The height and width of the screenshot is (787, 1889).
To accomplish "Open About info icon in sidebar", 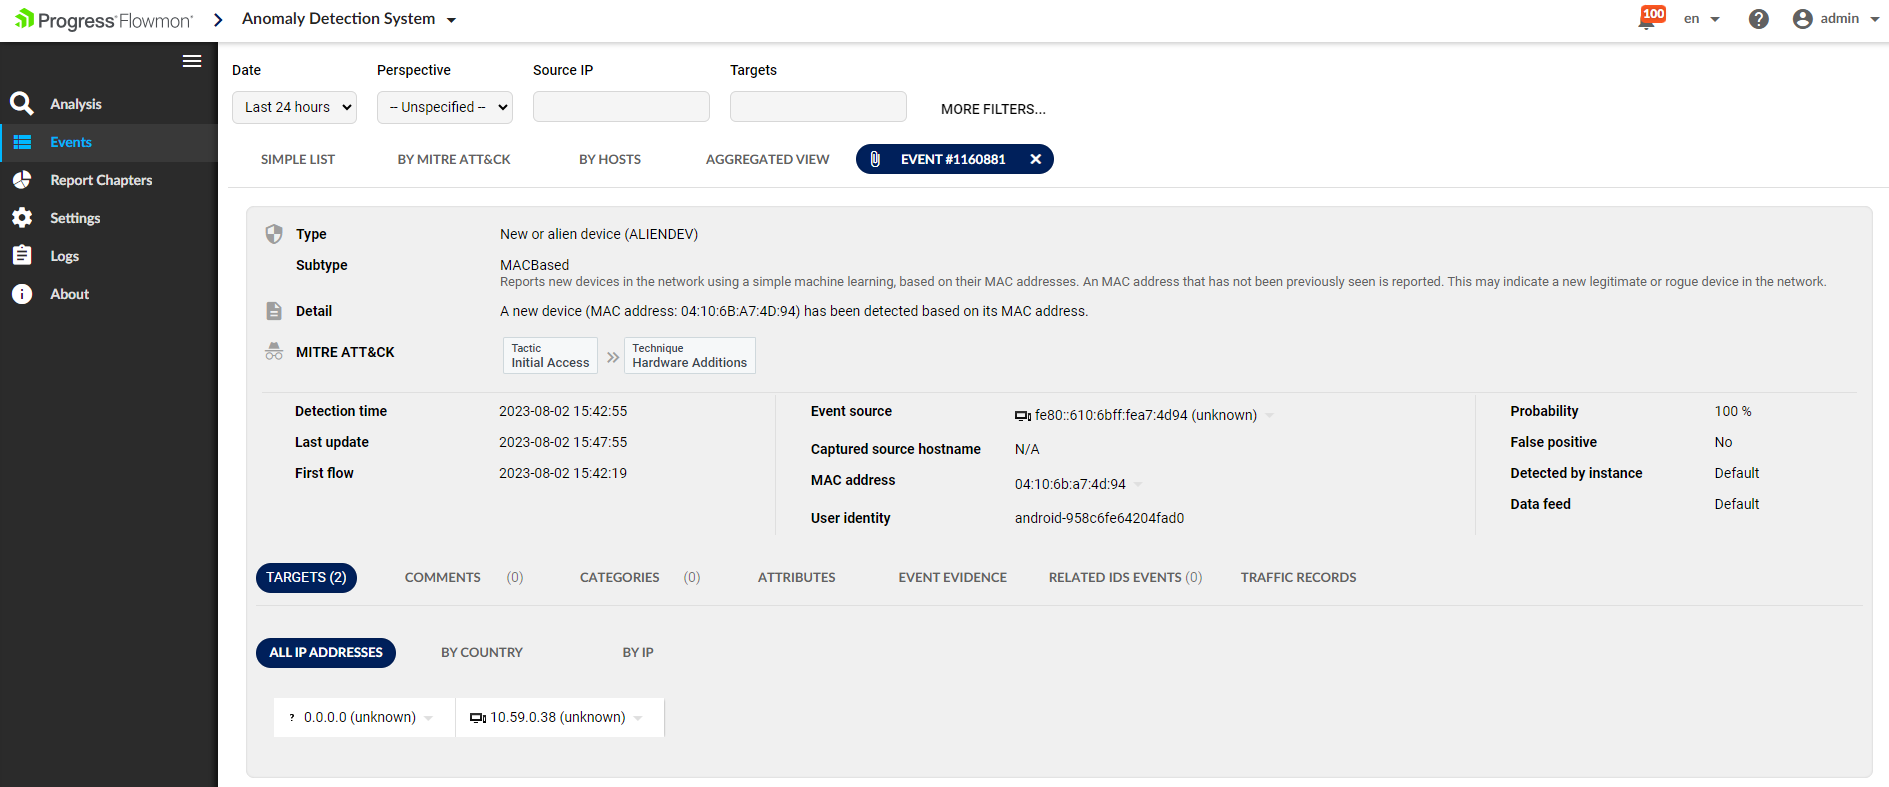I will [22, 294].
